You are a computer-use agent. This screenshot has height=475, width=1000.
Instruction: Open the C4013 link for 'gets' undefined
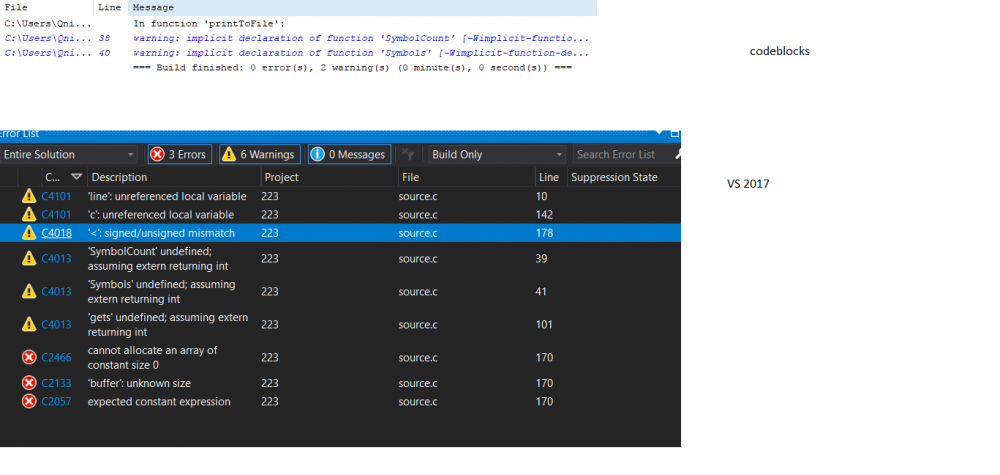coord(56,325)
